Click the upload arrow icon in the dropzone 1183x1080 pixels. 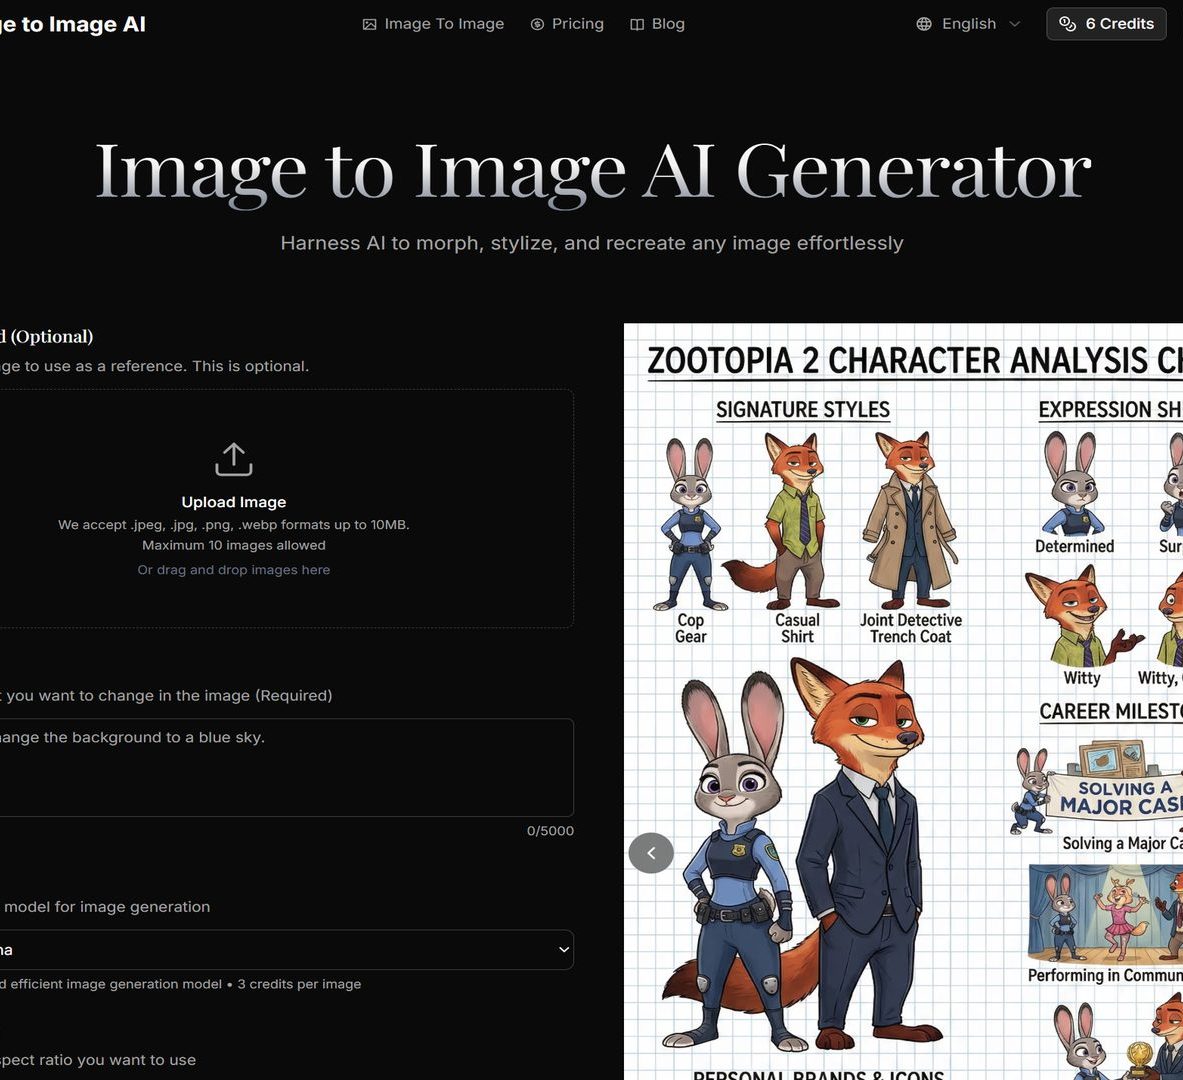233,459
